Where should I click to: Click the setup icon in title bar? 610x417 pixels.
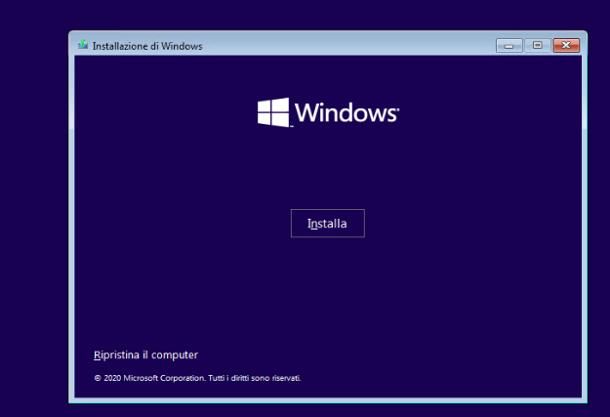[83, 45]
